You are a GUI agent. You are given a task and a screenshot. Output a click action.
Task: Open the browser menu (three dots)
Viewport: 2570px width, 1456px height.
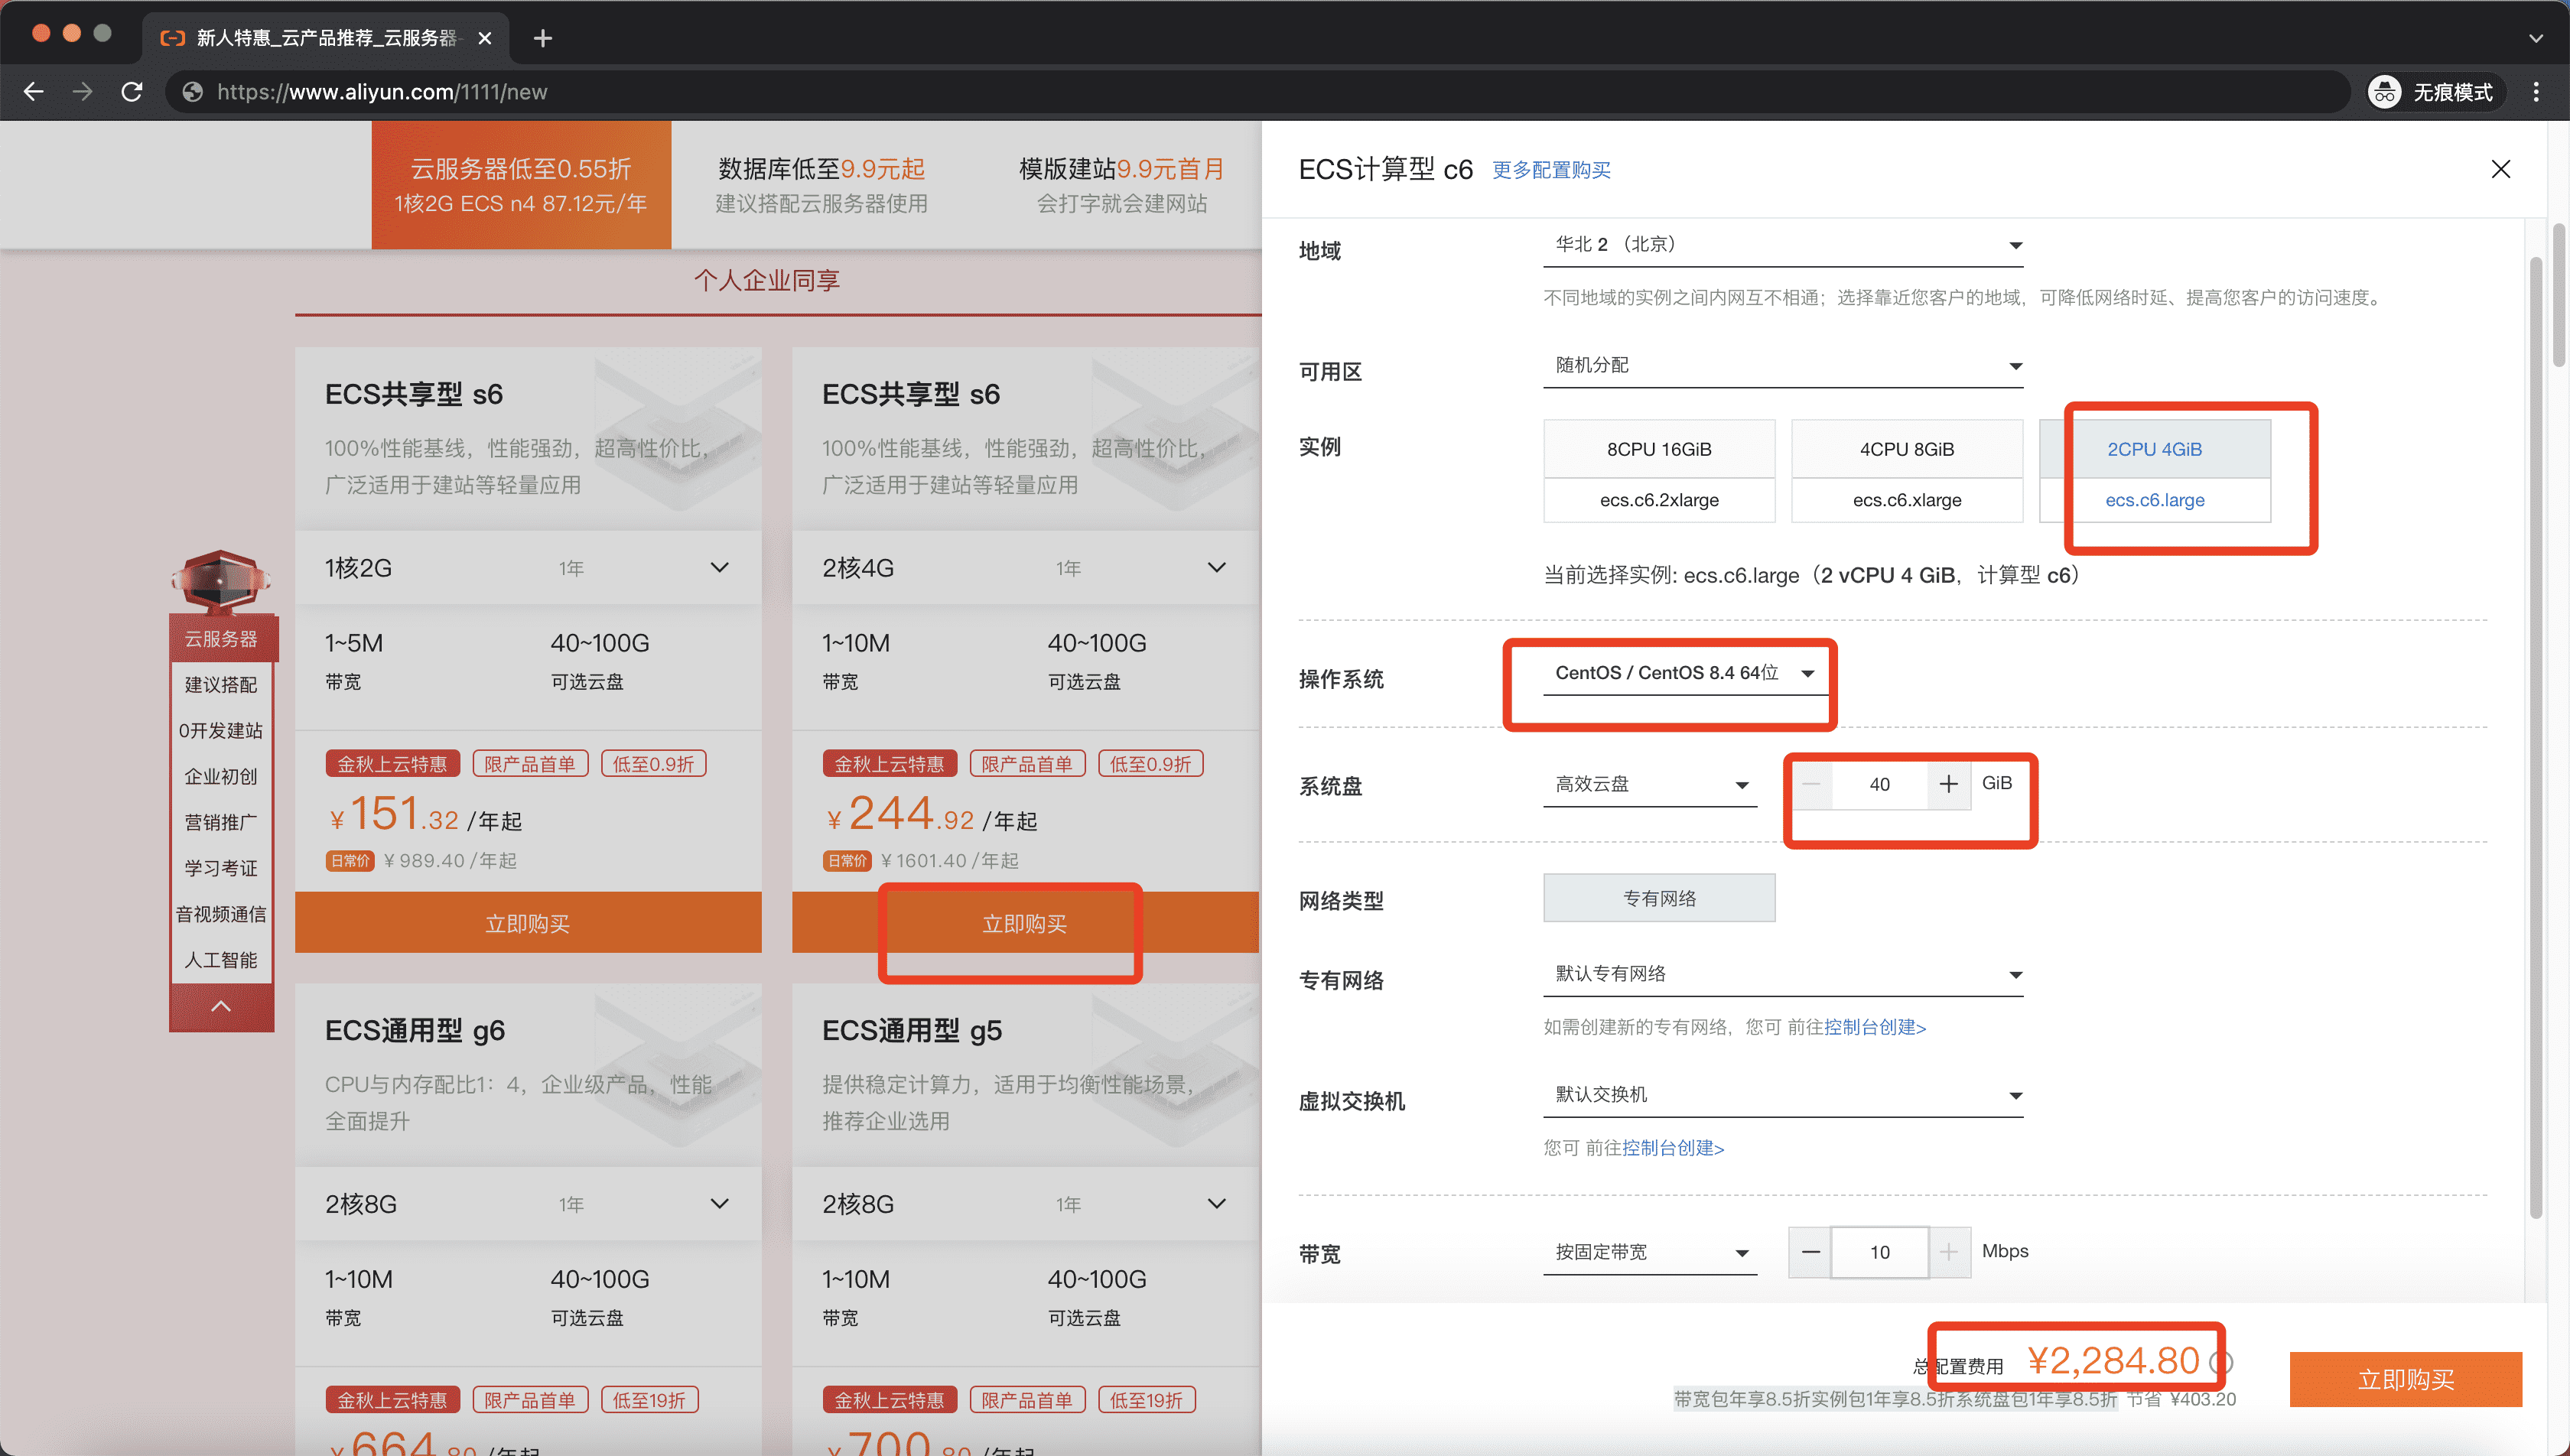pyautogui.click(x=2537, y=92)
